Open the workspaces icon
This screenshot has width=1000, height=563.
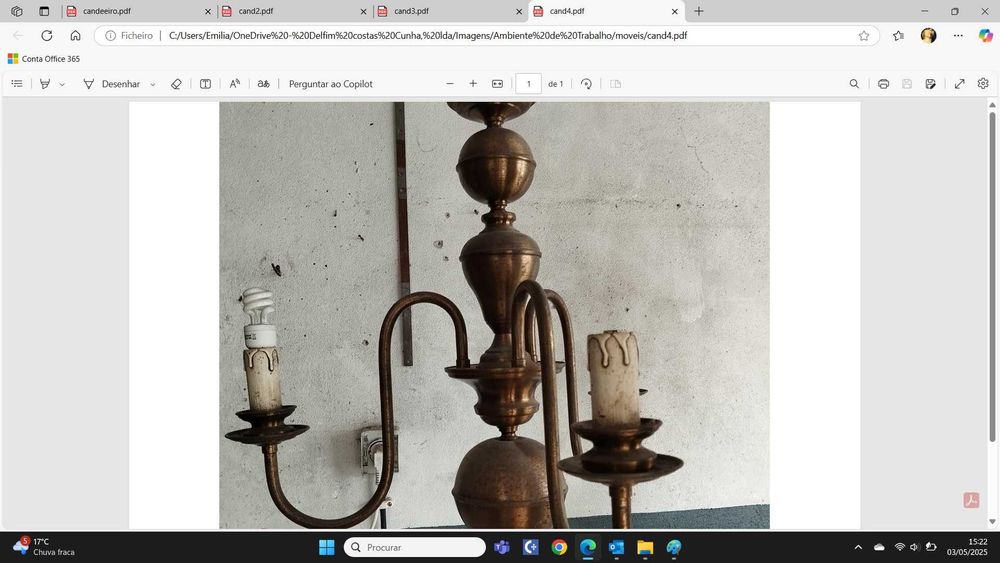[17, 11]
